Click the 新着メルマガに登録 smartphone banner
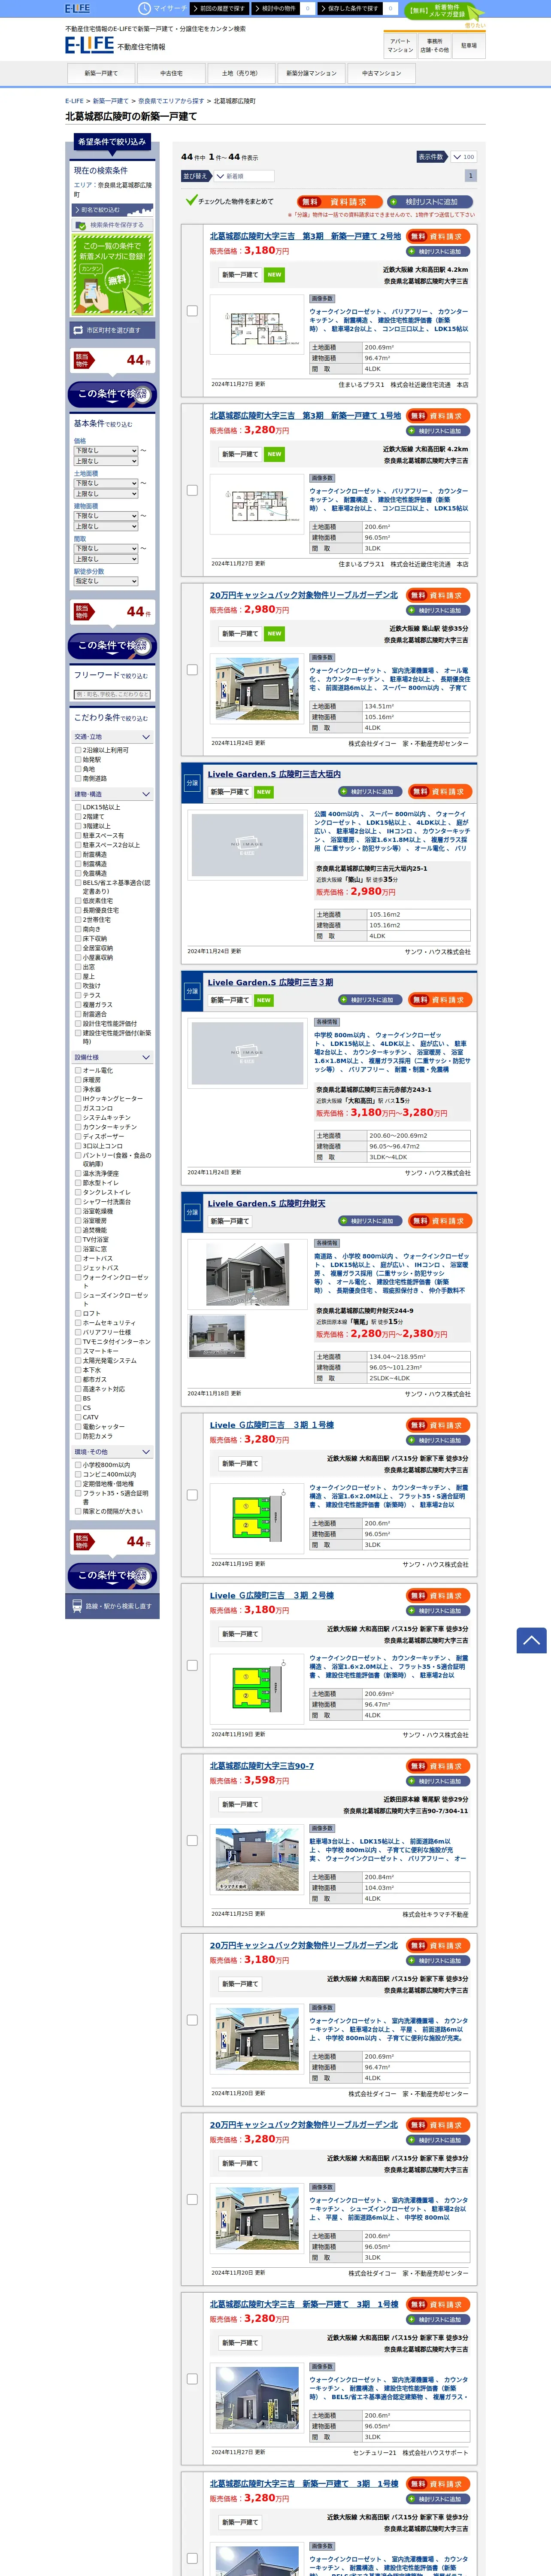551x2576 pixels. [113, 276]
